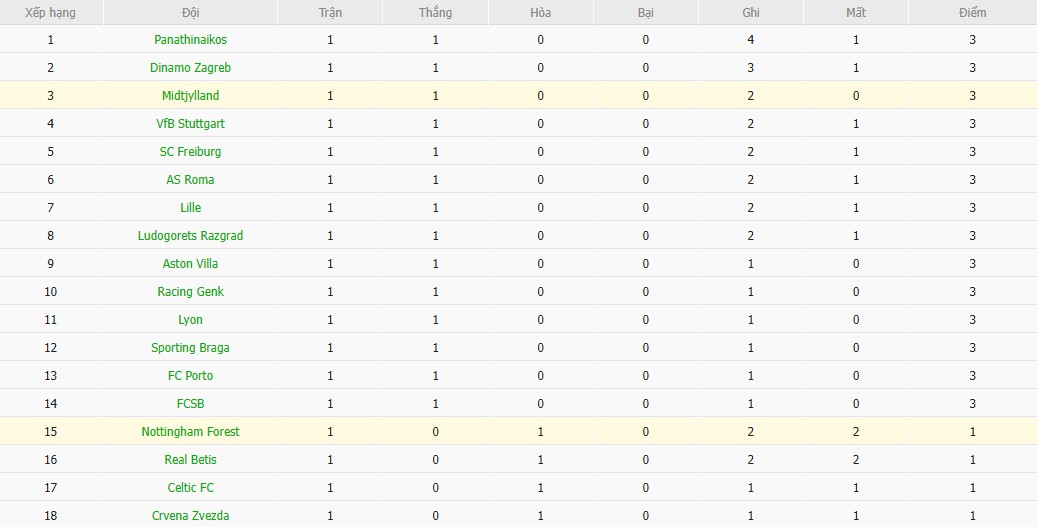Click the Dinamo Zagreb team name
The height and width of the screenshot is (527, 1037).
pos(190,68)
